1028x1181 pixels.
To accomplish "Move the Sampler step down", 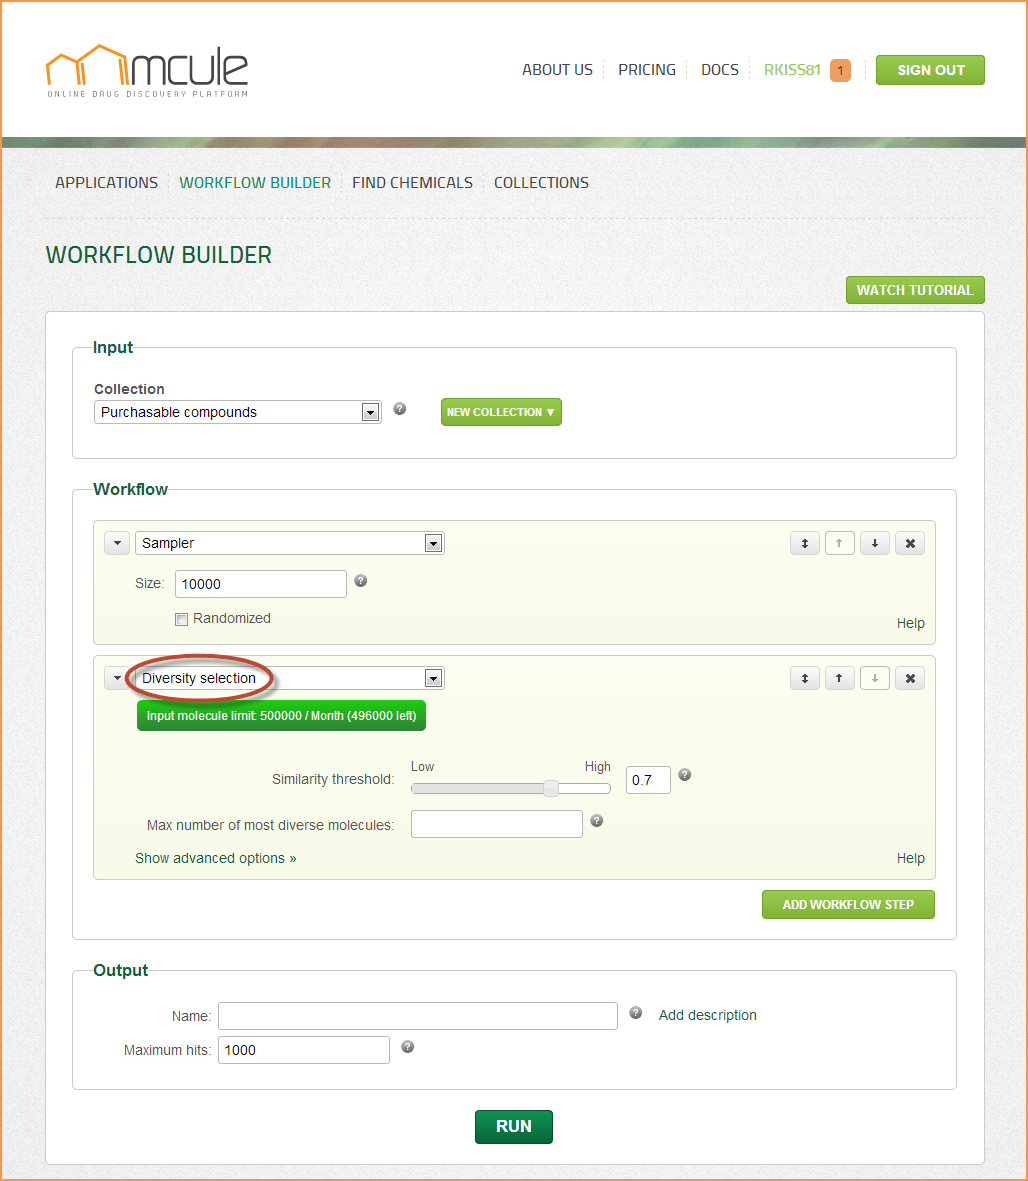I will (x=874, y=543).
